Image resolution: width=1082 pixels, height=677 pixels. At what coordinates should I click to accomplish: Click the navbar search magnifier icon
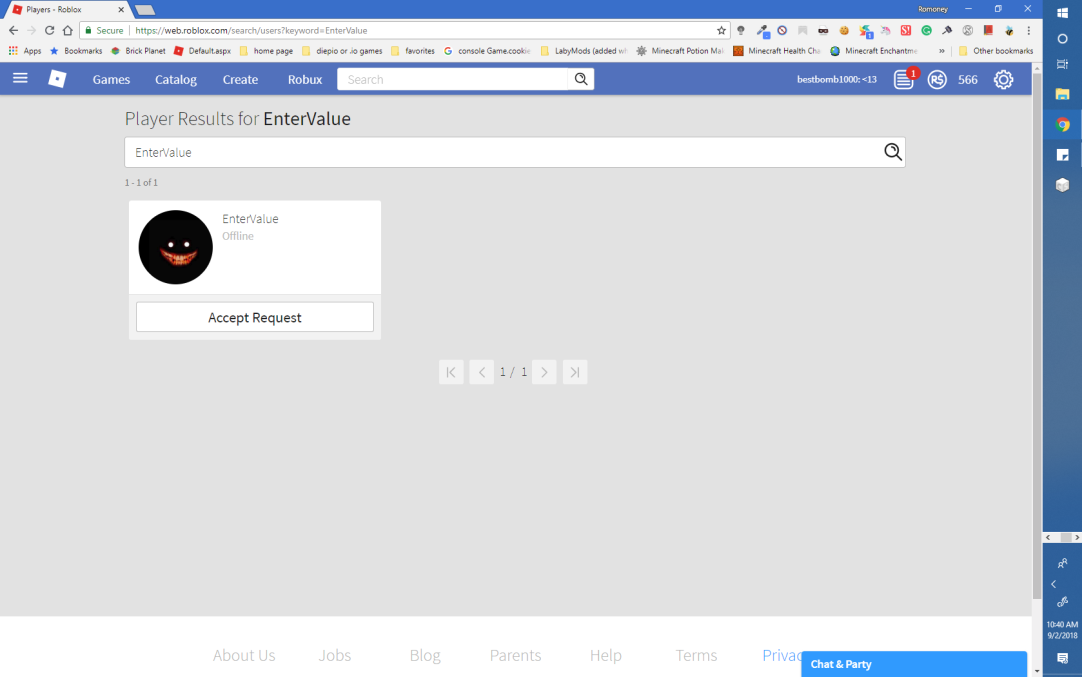pyautogui.click(x=581, y=79)
